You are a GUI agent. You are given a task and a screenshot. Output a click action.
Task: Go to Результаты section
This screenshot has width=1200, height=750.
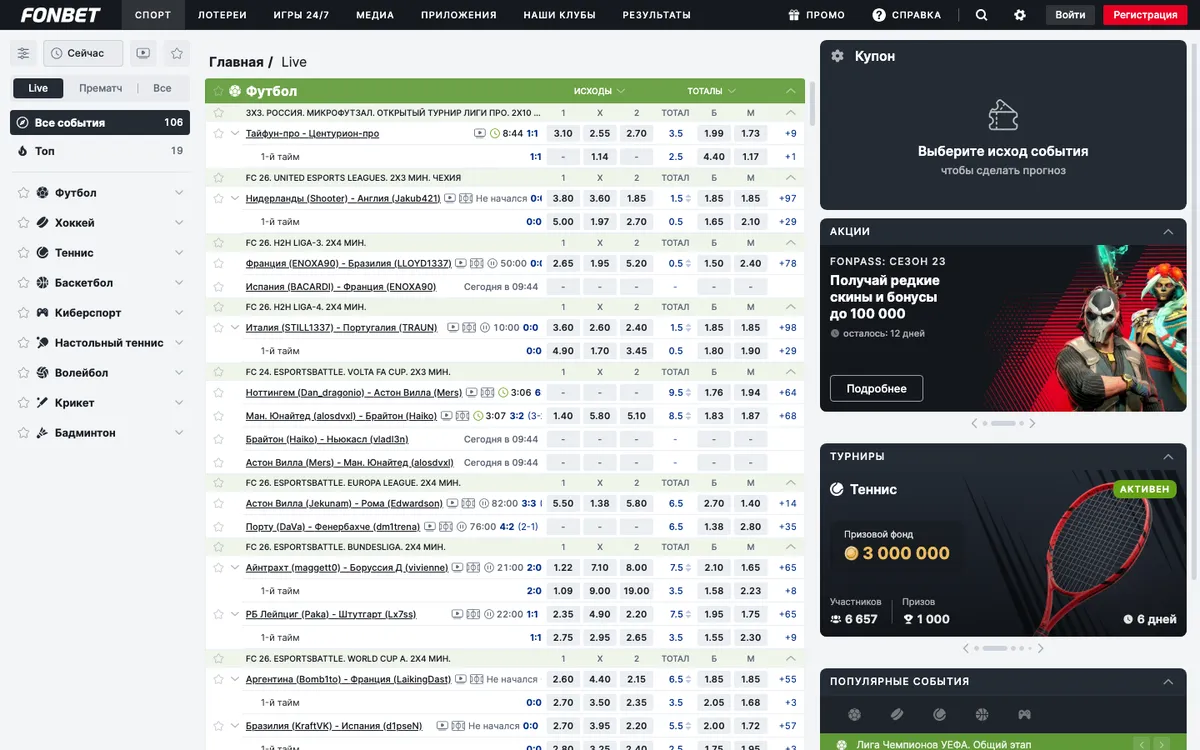[656, 15]
